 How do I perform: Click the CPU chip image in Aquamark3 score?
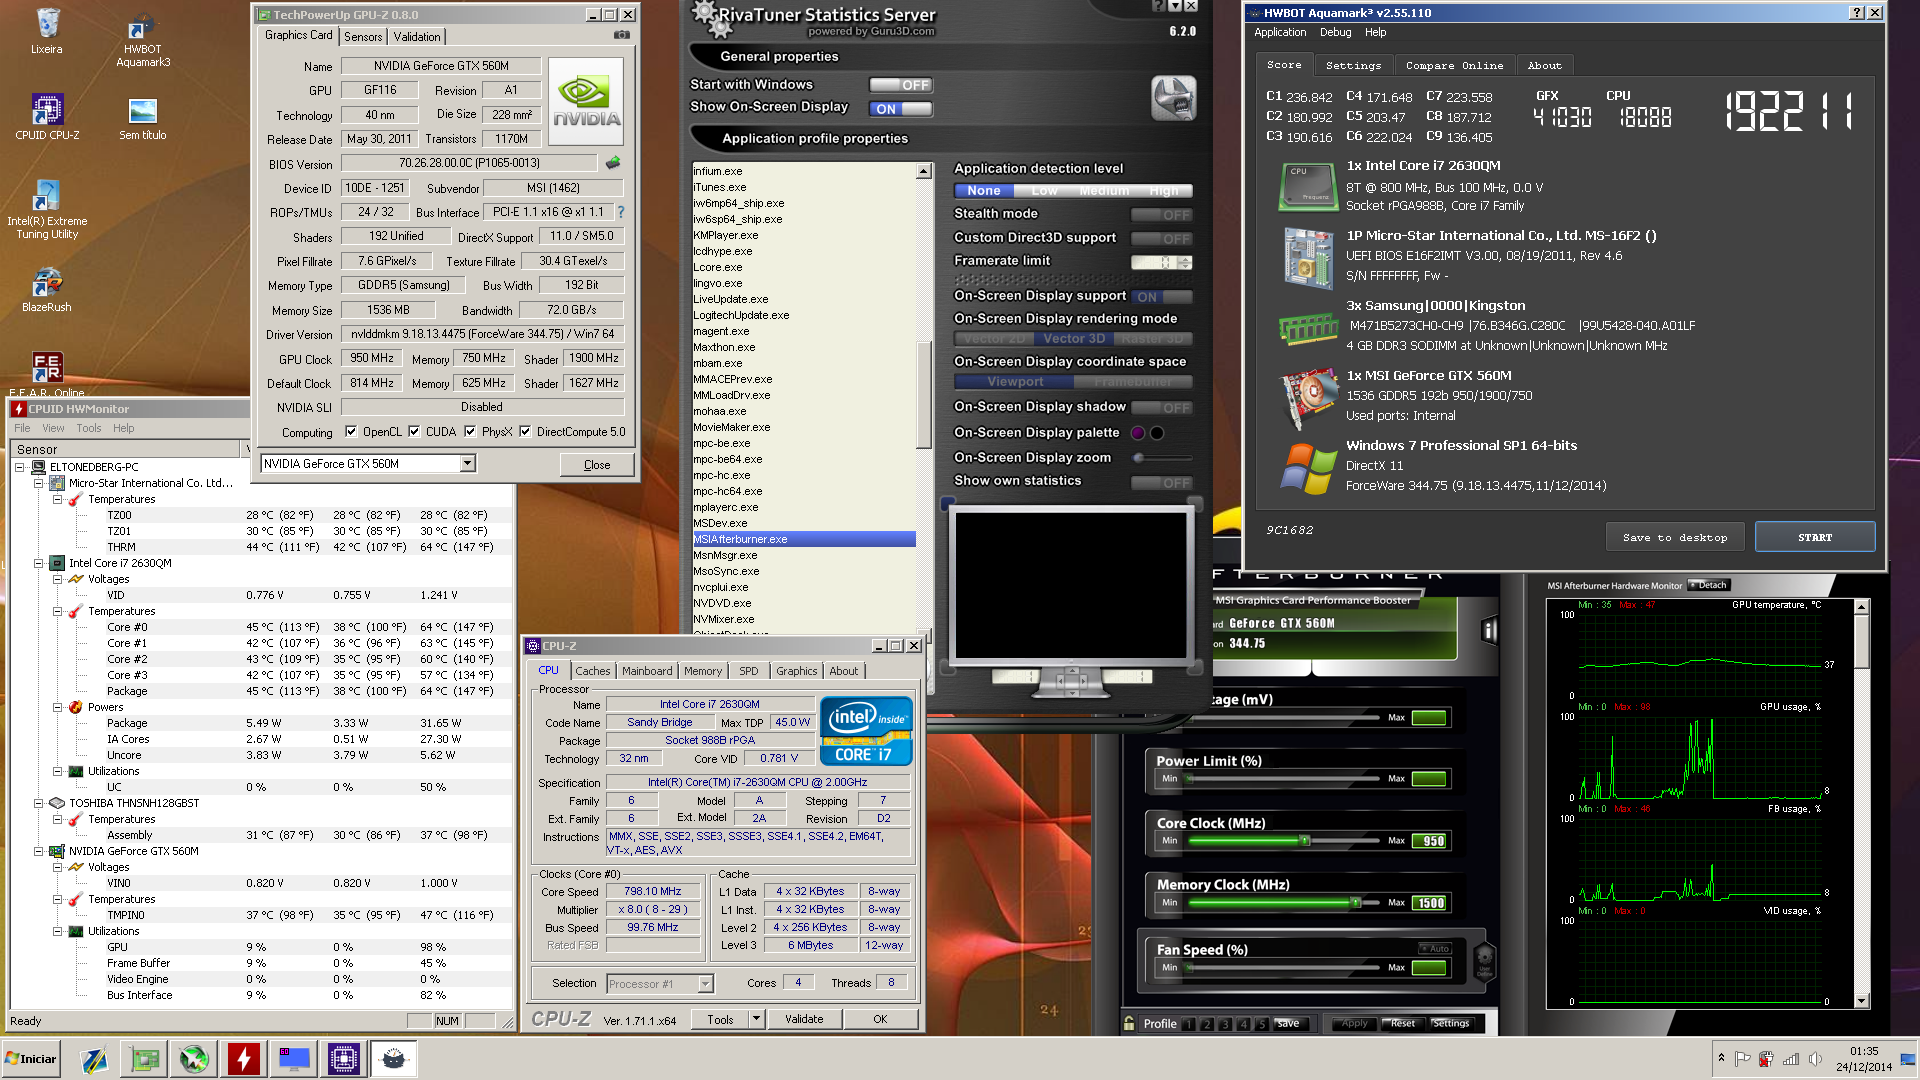(x=1308, y=186)
